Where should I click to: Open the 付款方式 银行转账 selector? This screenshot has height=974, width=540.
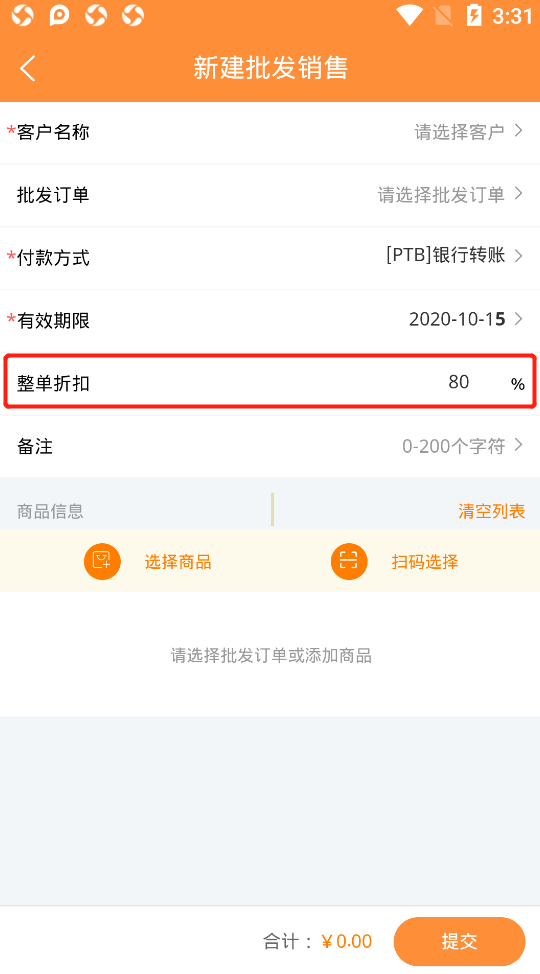click(x=270, y=258)
